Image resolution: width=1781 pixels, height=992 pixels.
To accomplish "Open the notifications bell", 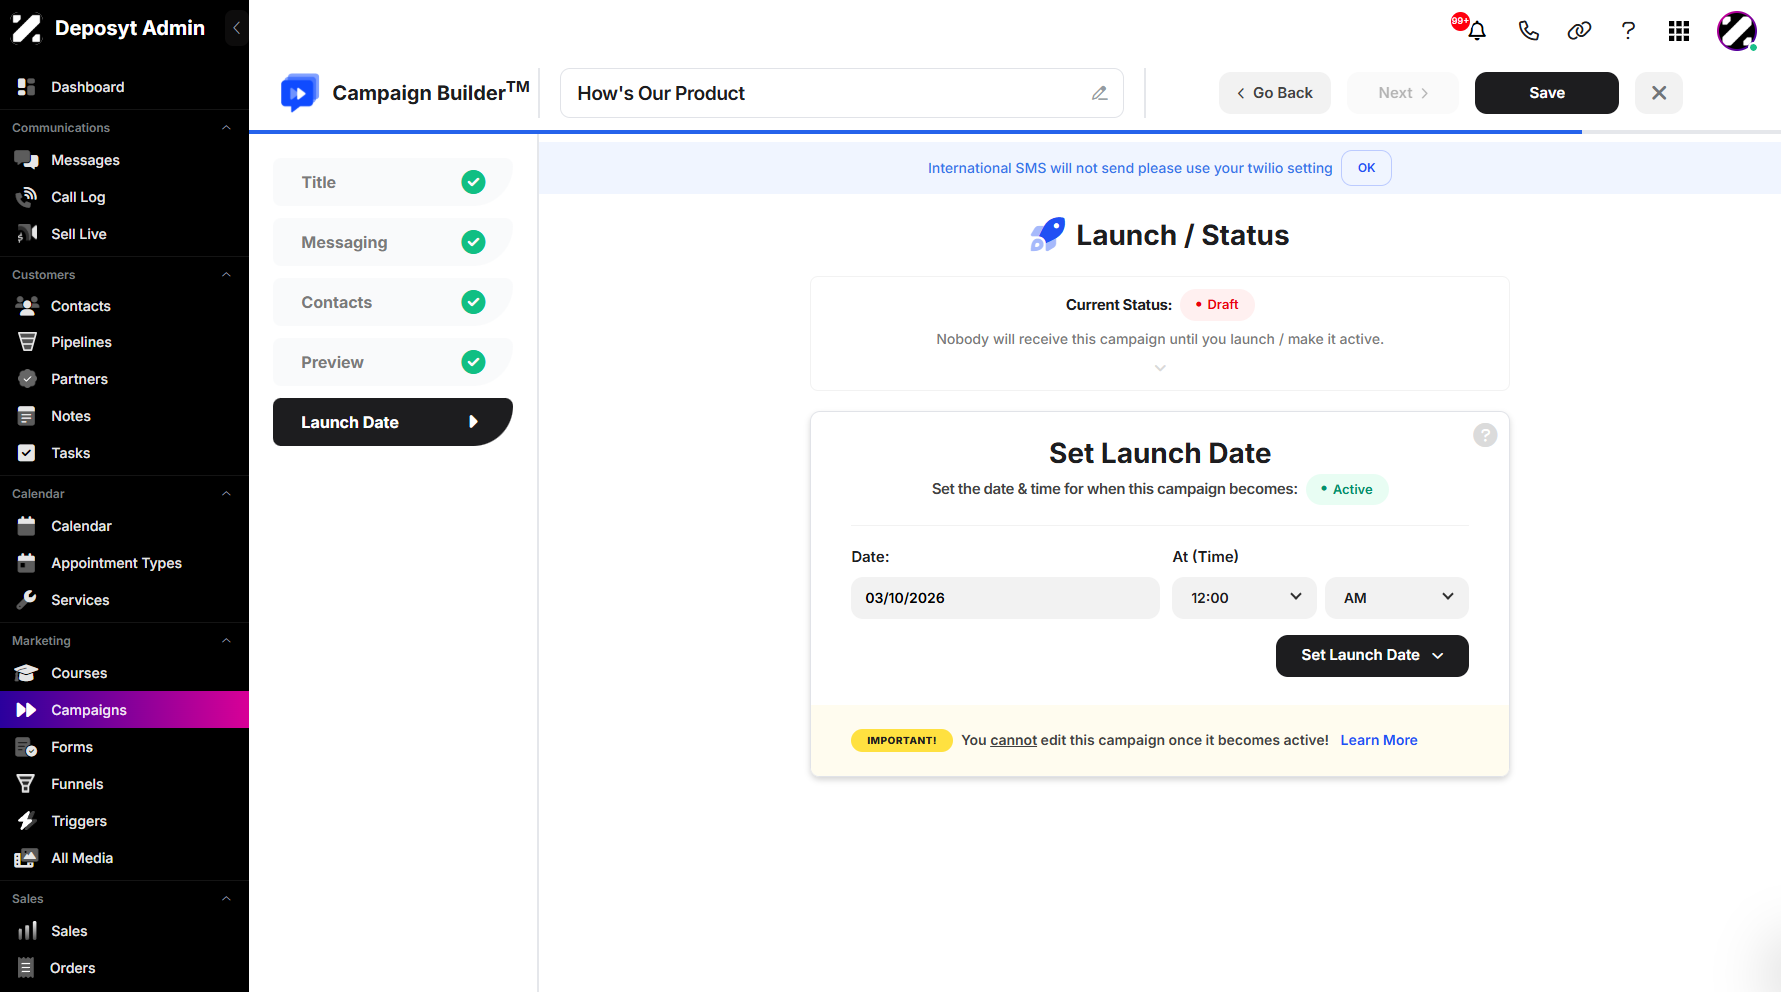I will pyautogui.click(x=1476, y=30).
